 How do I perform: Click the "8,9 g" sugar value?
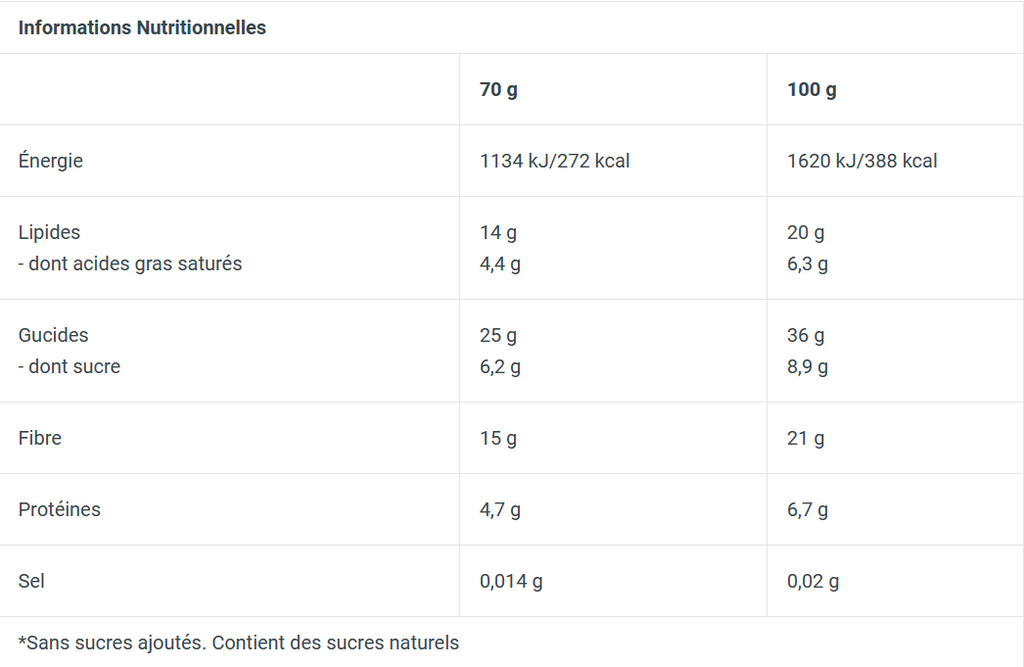pos(807,367)
